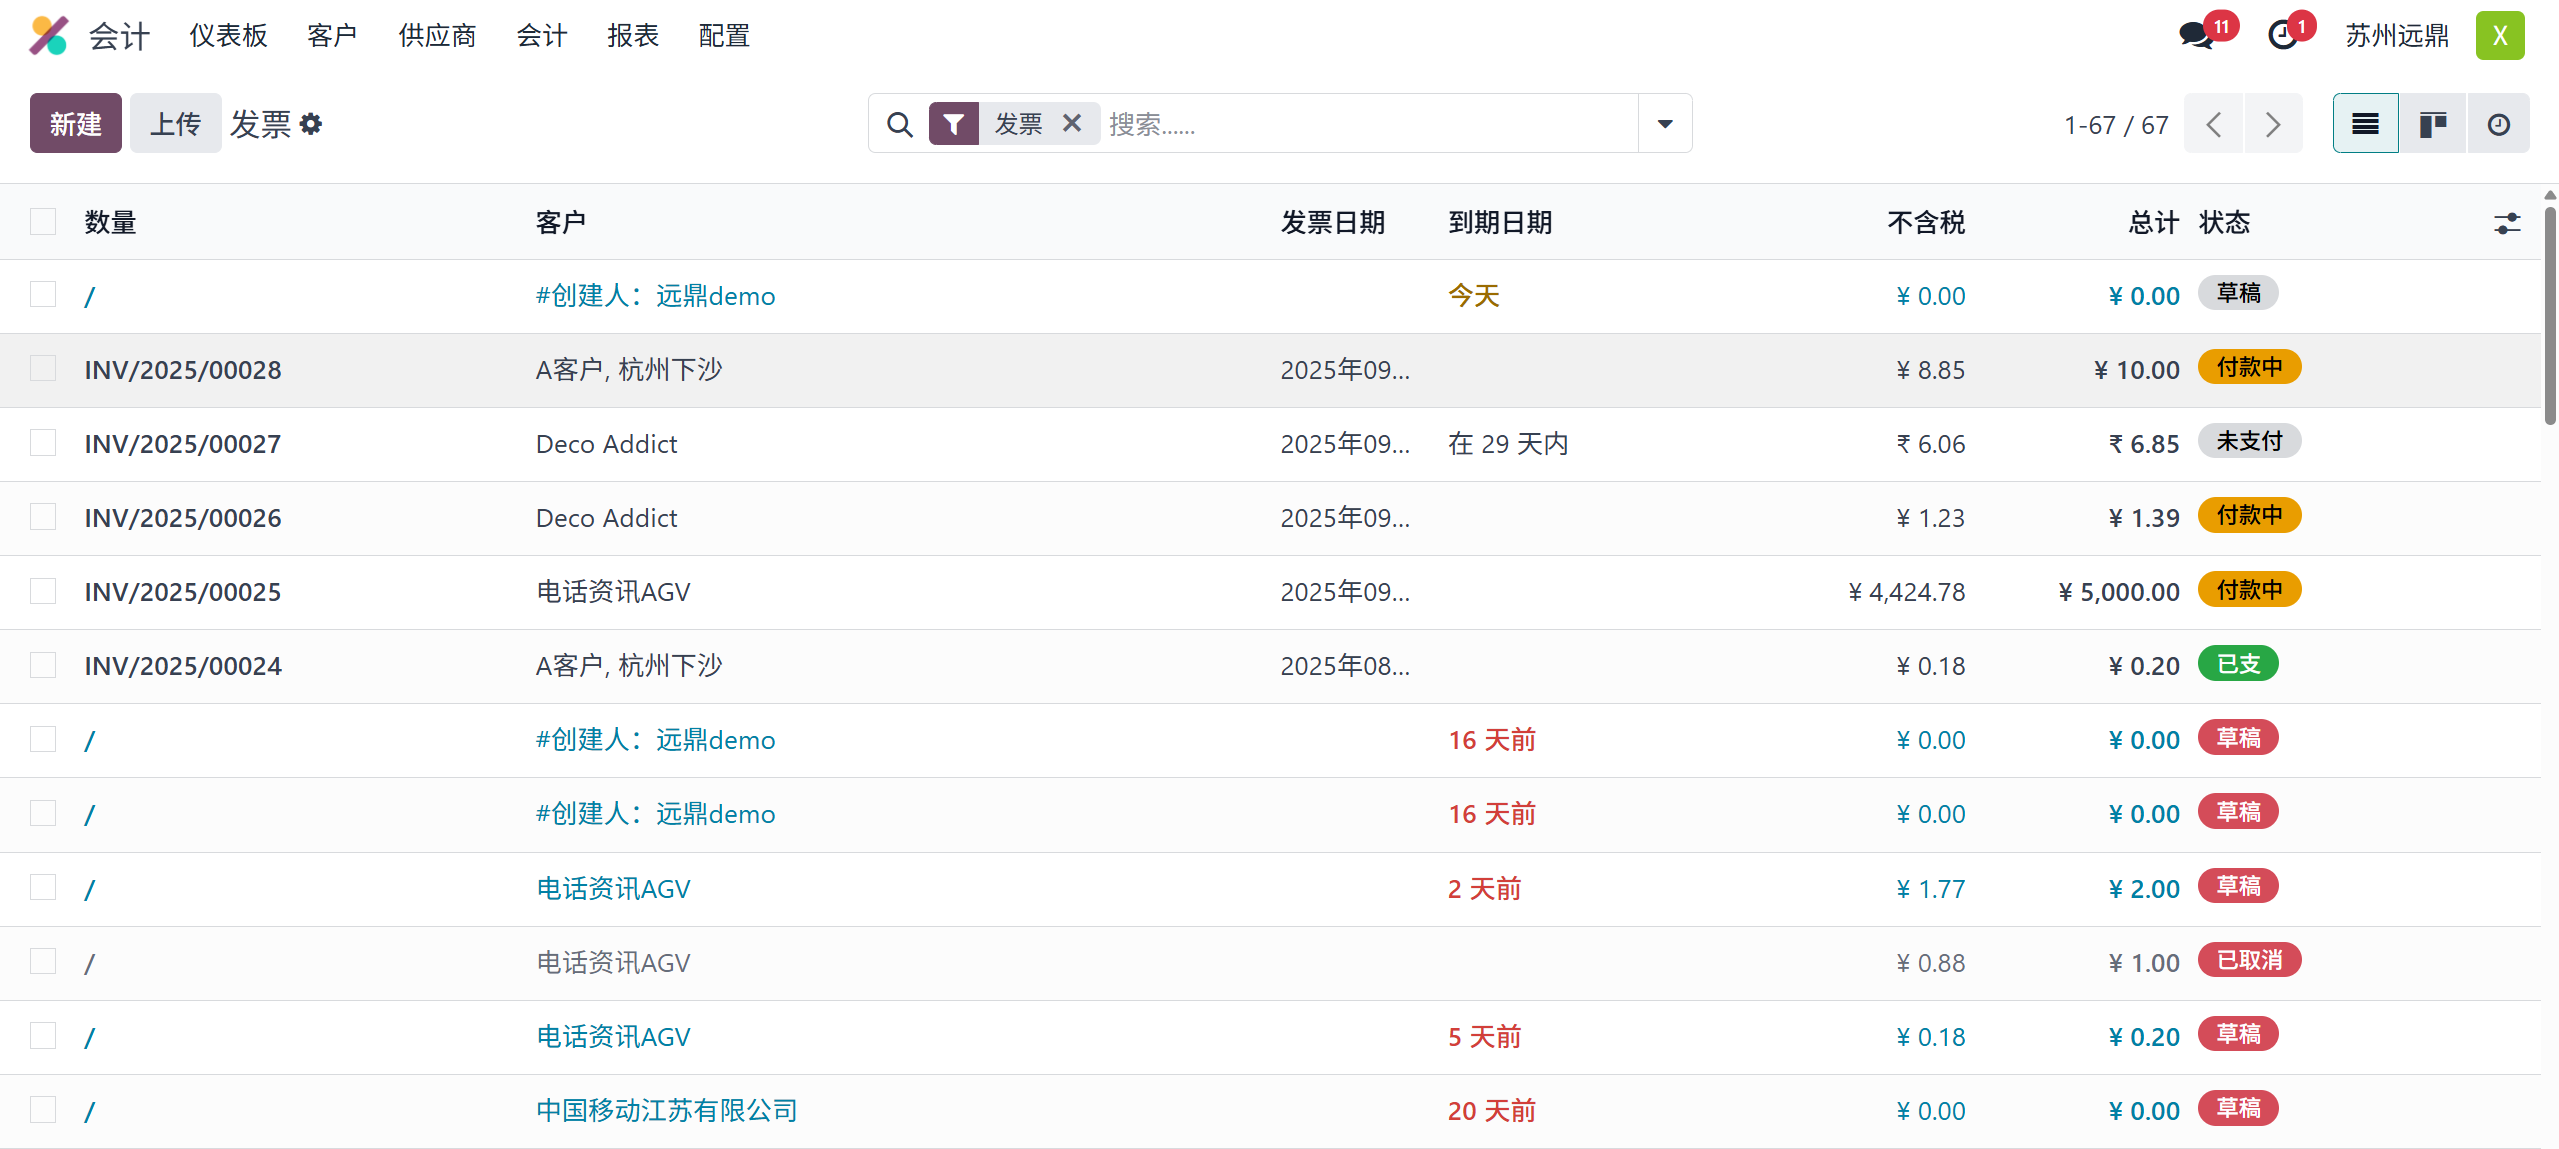Open the 配置 menu
2559x1149 pixels.
coord(723,36)
